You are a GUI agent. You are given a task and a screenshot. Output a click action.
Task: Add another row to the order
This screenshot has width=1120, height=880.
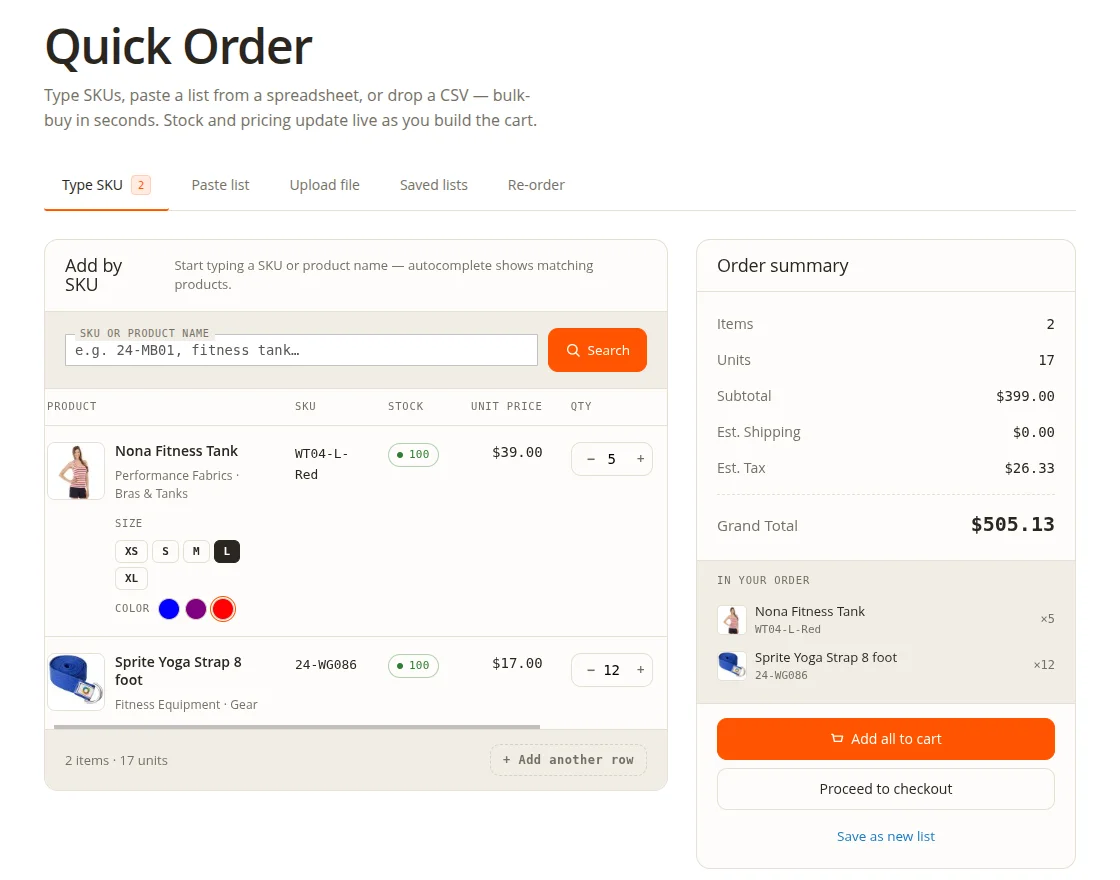coord(568,760)
